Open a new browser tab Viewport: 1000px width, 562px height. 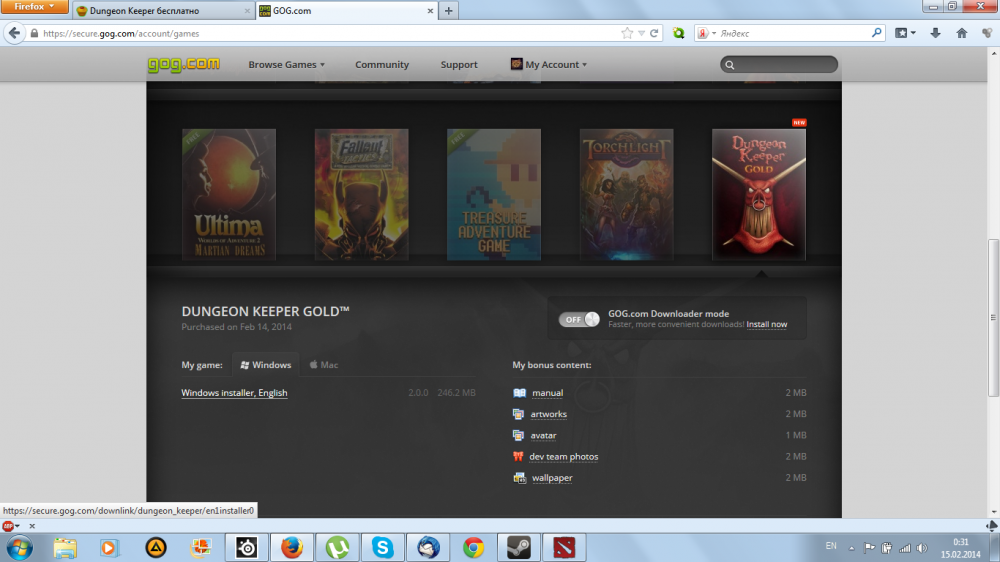(448, 11)
